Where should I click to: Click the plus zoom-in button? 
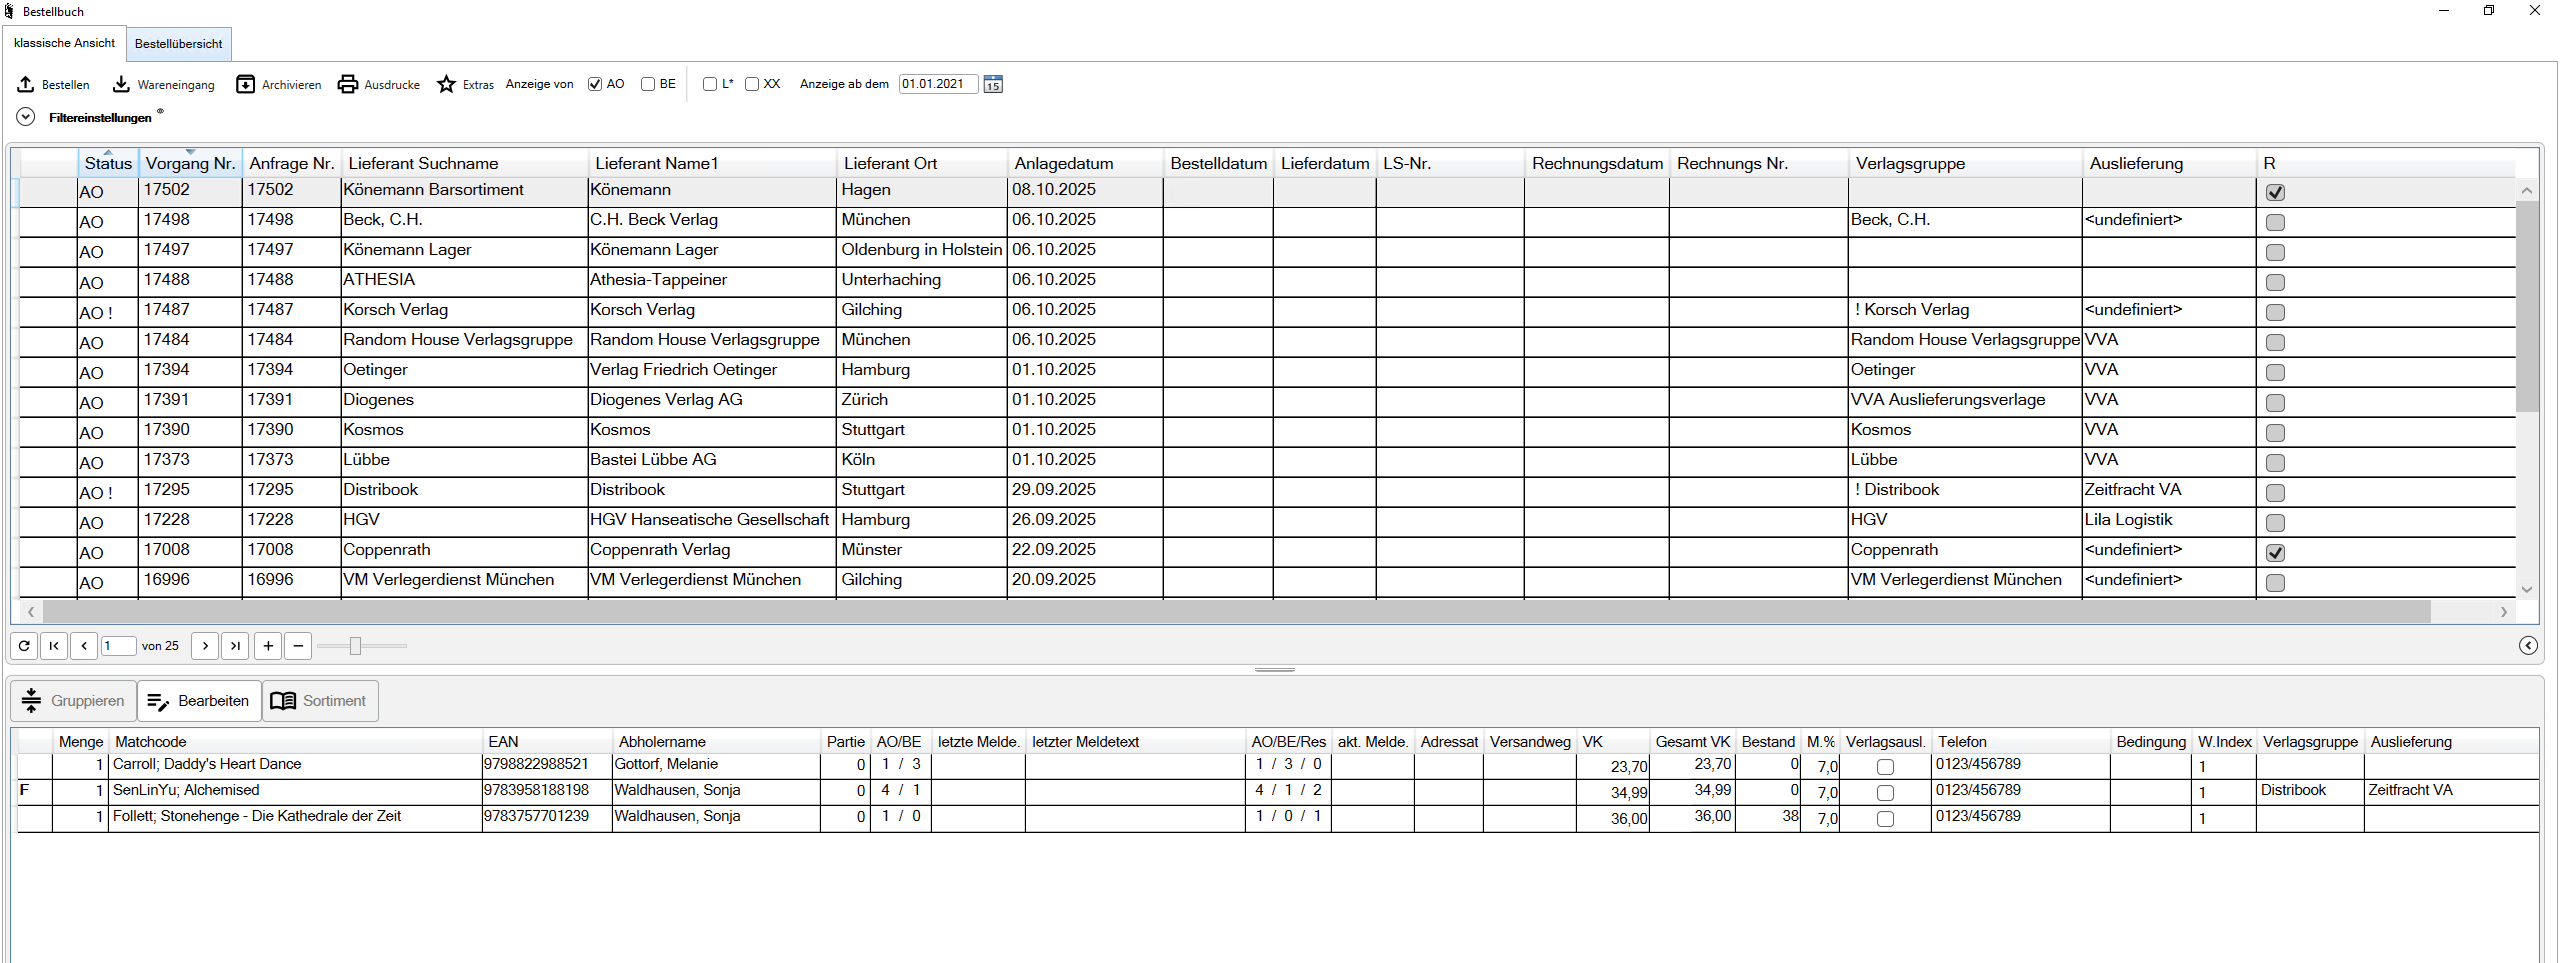coord(268,646)
